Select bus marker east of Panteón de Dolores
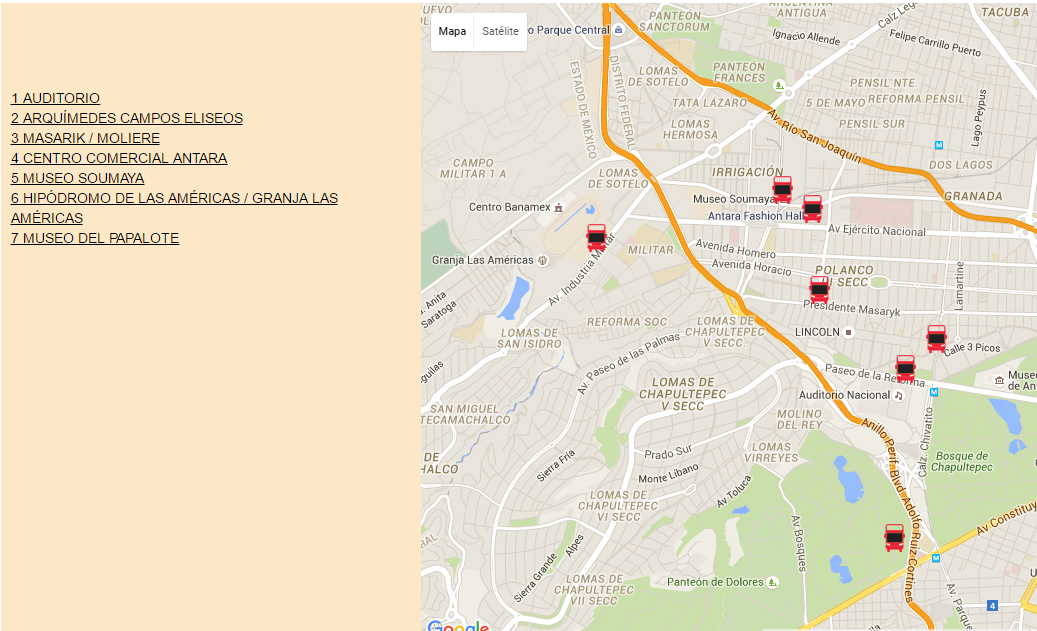The width and height of the screenshot is (1037, 631). tap(894, 538)
